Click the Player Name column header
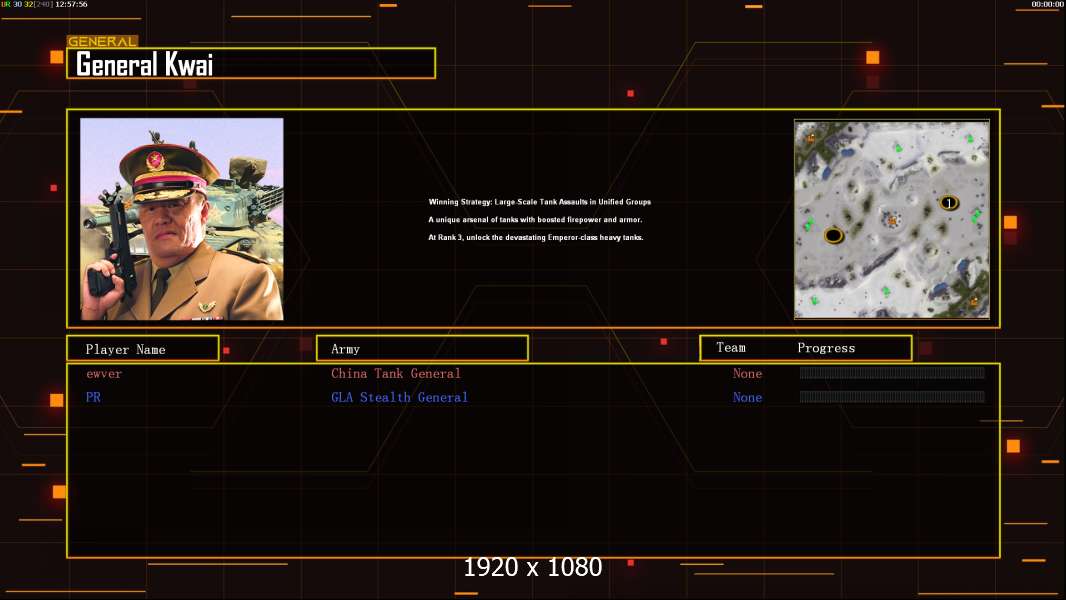Image resolution: width=1066 pixels, height=600 pixels. tap(142, 349)
